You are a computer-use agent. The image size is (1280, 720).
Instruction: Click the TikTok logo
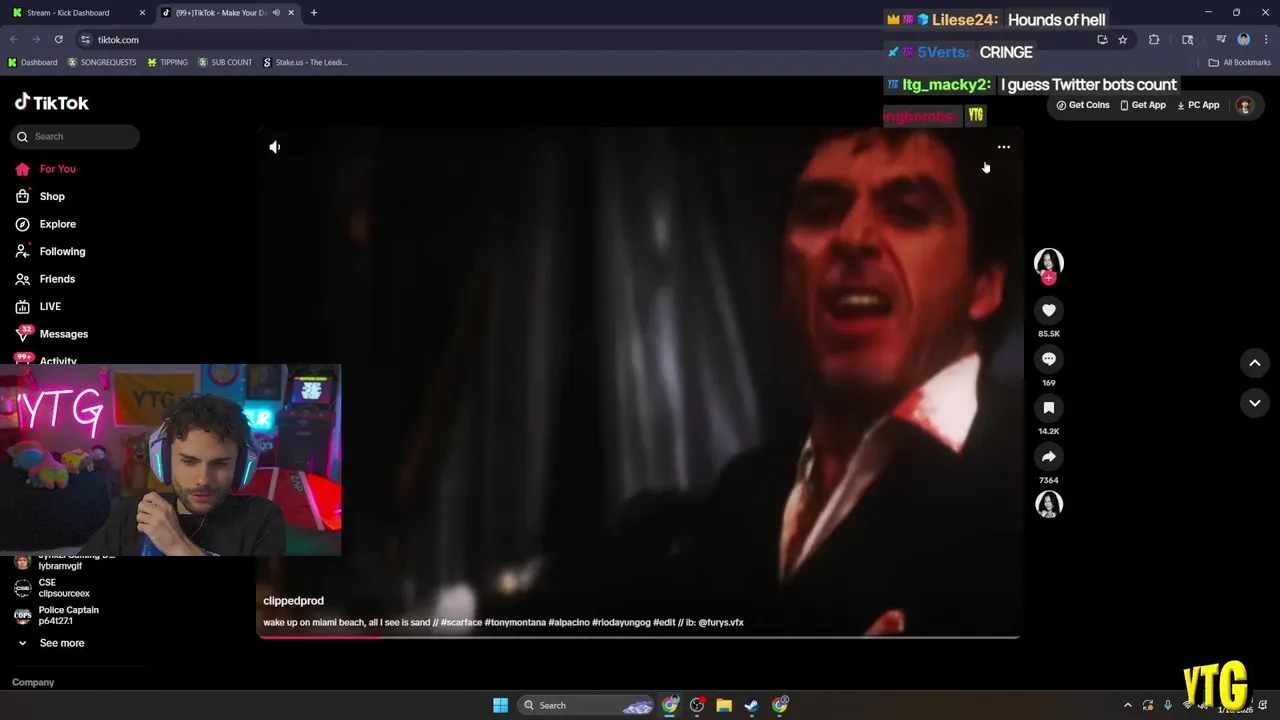[51, 102]
